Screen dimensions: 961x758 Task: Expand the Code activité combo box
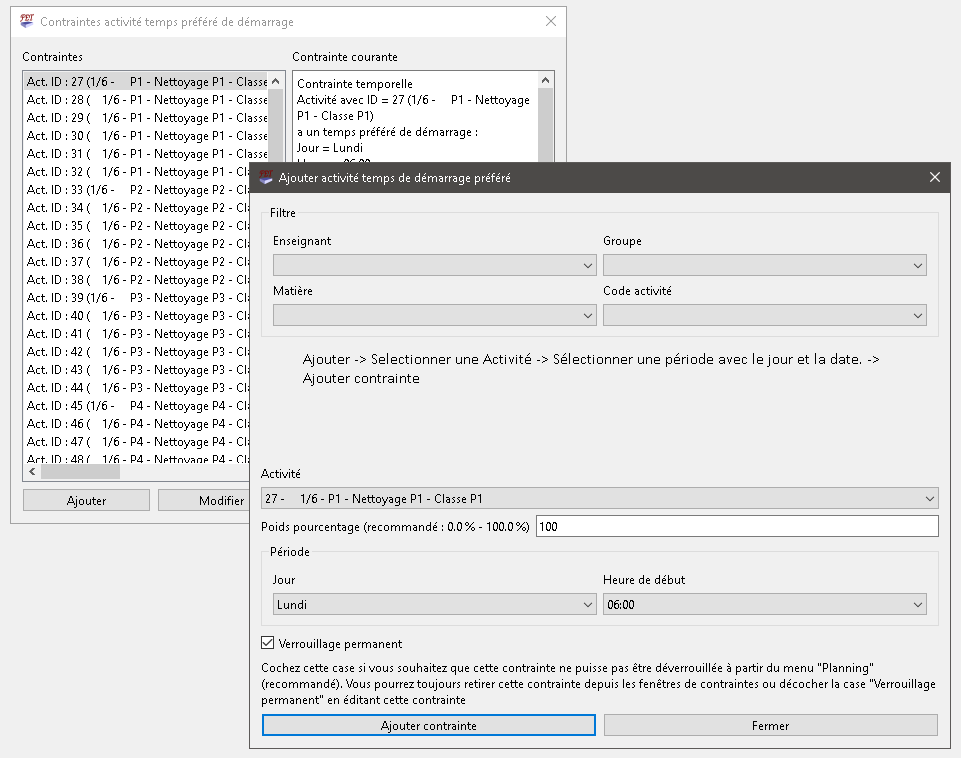(764, 316)
